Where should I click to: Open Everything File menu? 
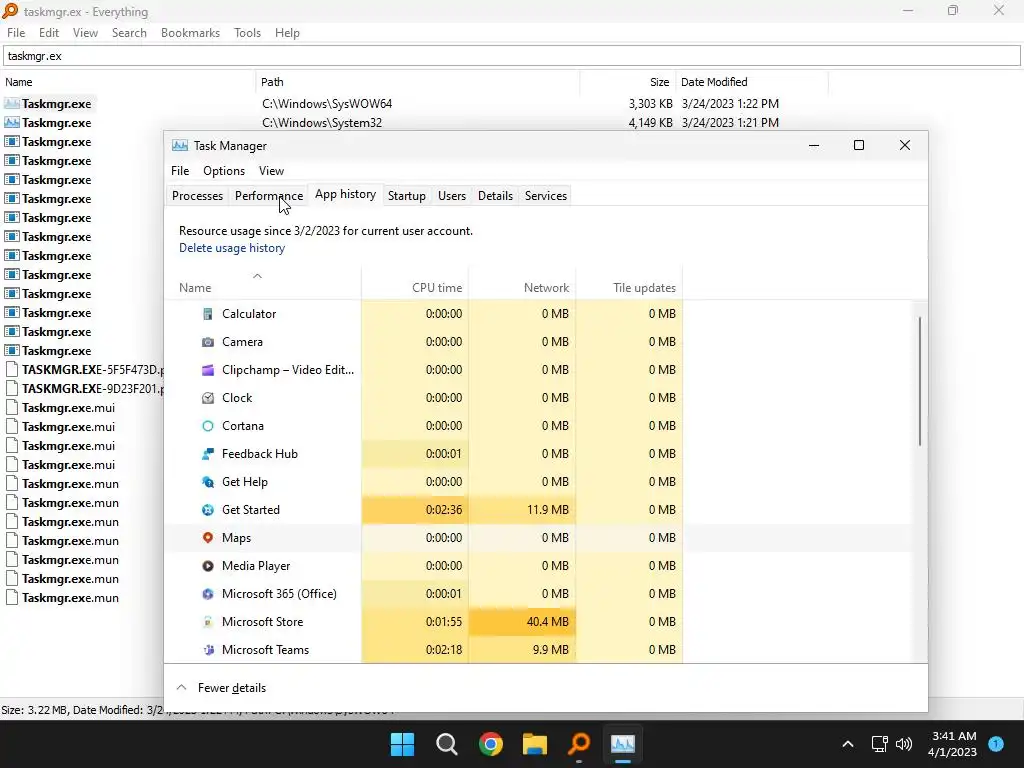tap(16, 33)
